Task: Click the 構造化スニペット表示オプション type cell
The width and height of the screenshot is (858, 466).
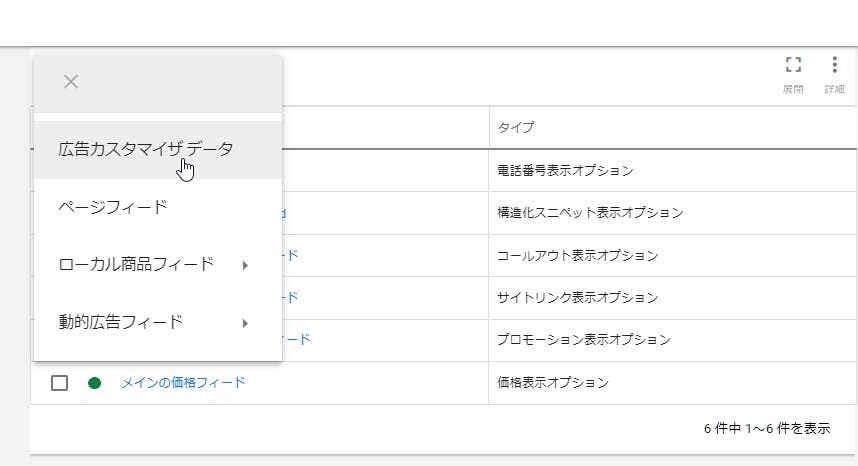Action: pos(589,213)
